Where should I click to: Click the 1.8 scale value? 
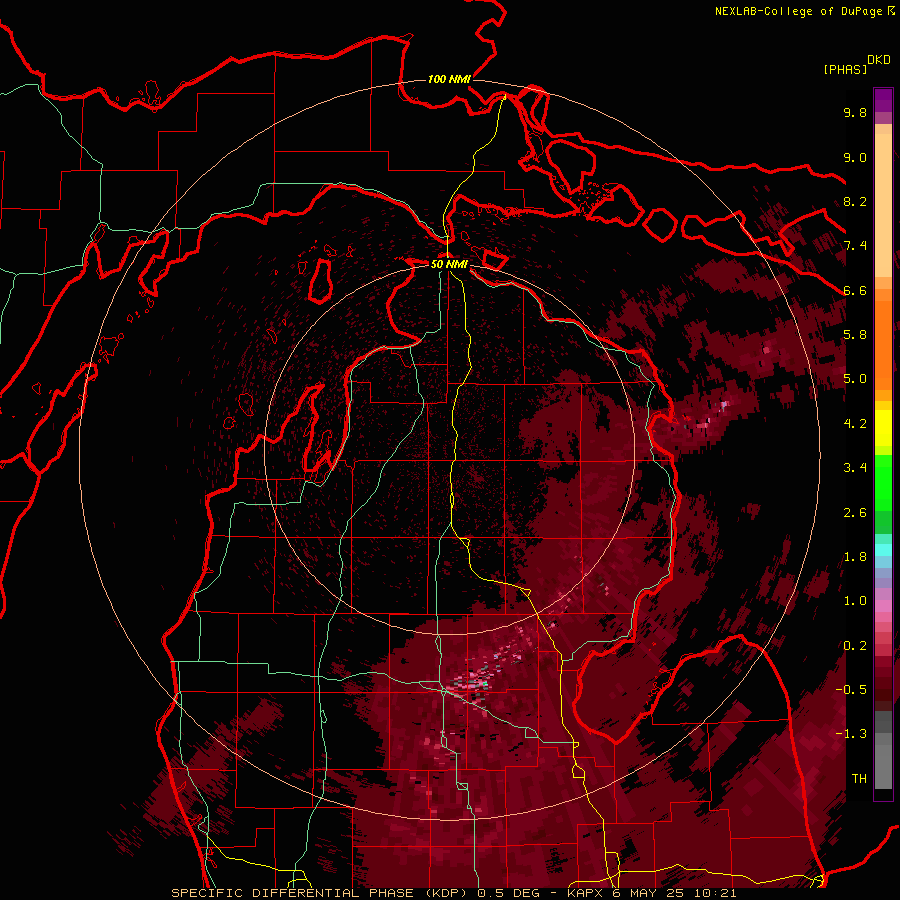click(x=855, y=557)
